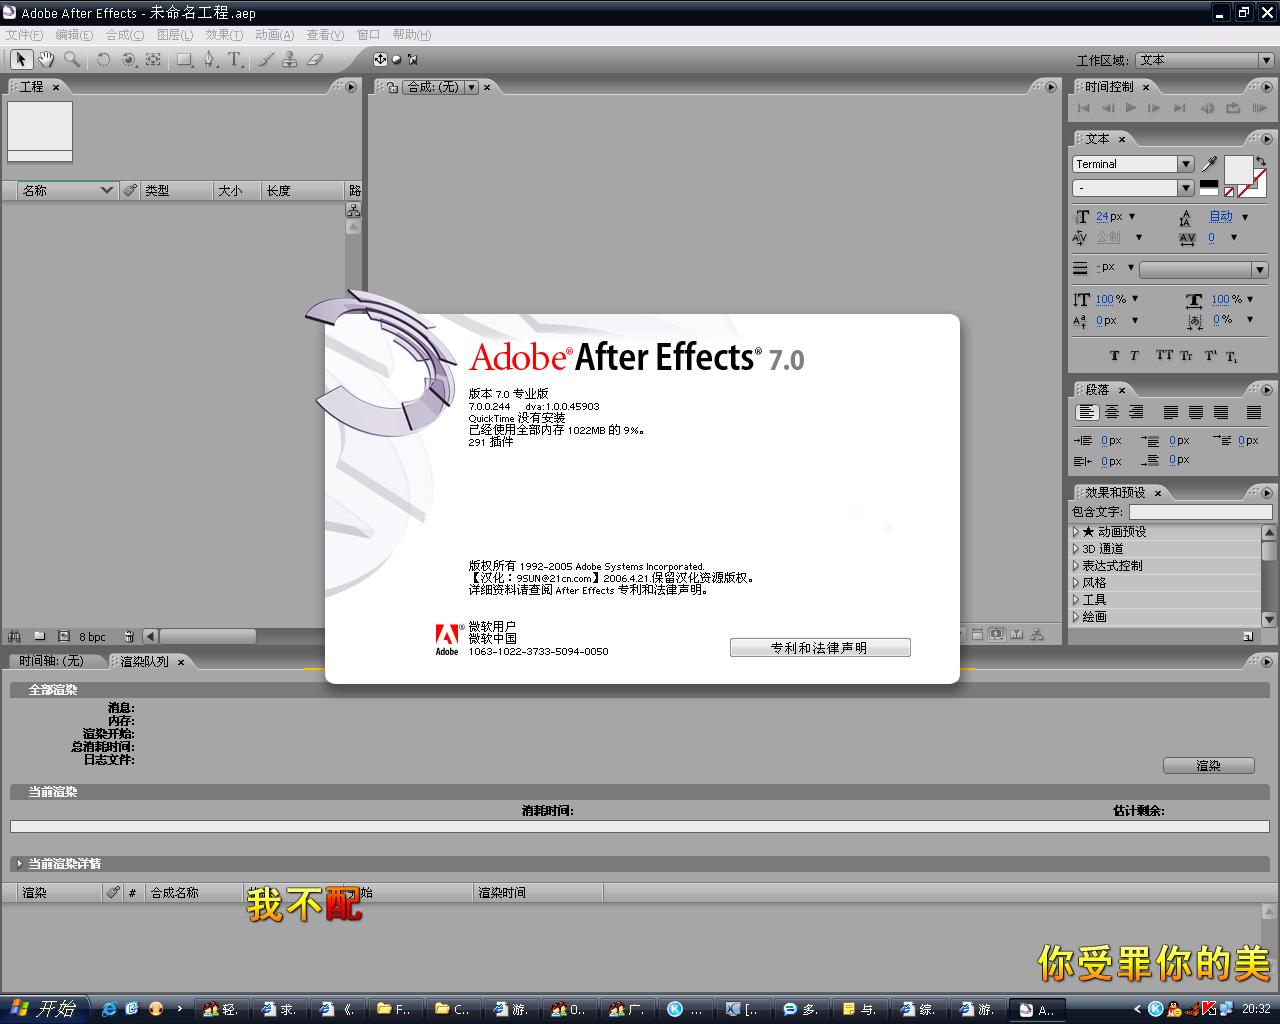Set text colors to black and white swatch
The width and height of the screenshot is (1280, 1024).
point(1209,188)
